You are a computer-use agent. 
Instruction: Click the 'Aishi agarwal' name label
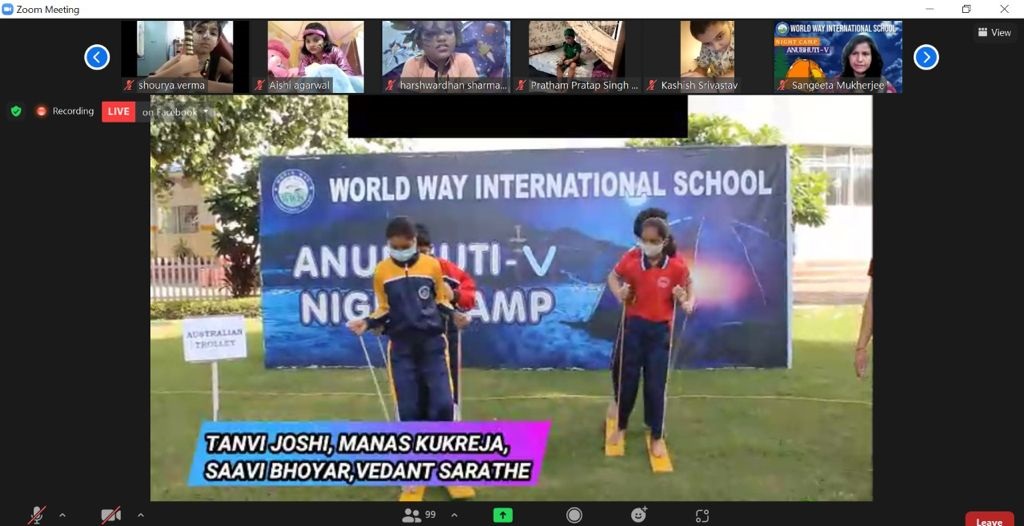pyautogui.click(x=299, y=85)
